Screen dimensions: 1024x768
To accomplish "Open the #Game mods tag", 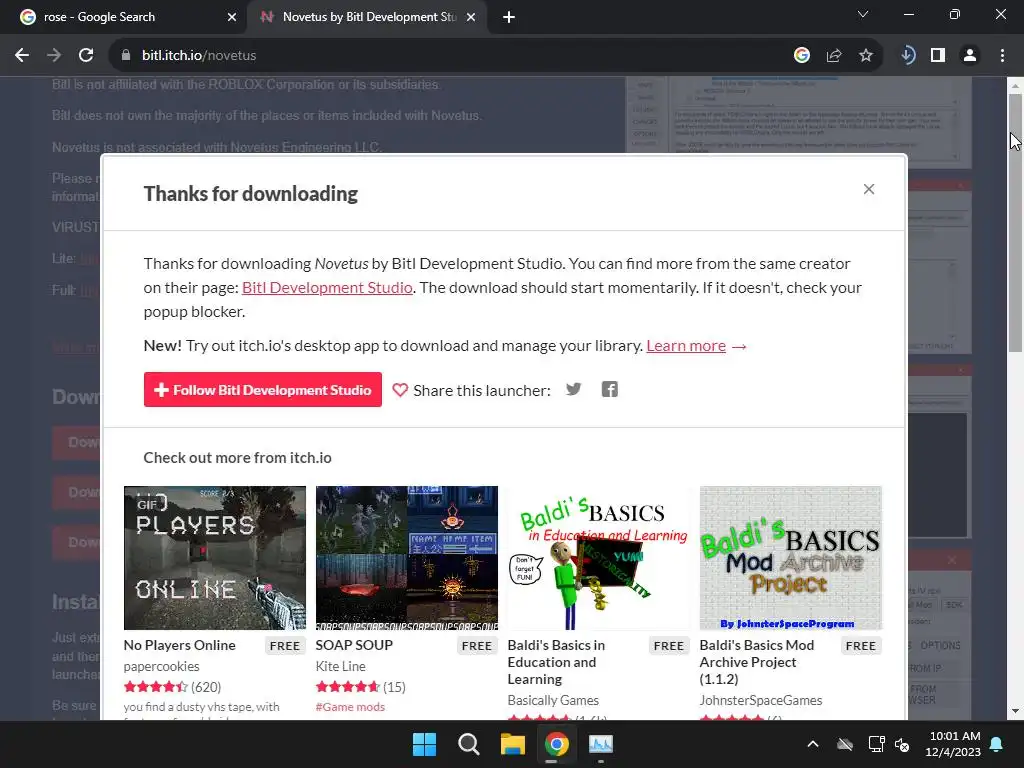I will pyautogui.click(x=350, y=707).
